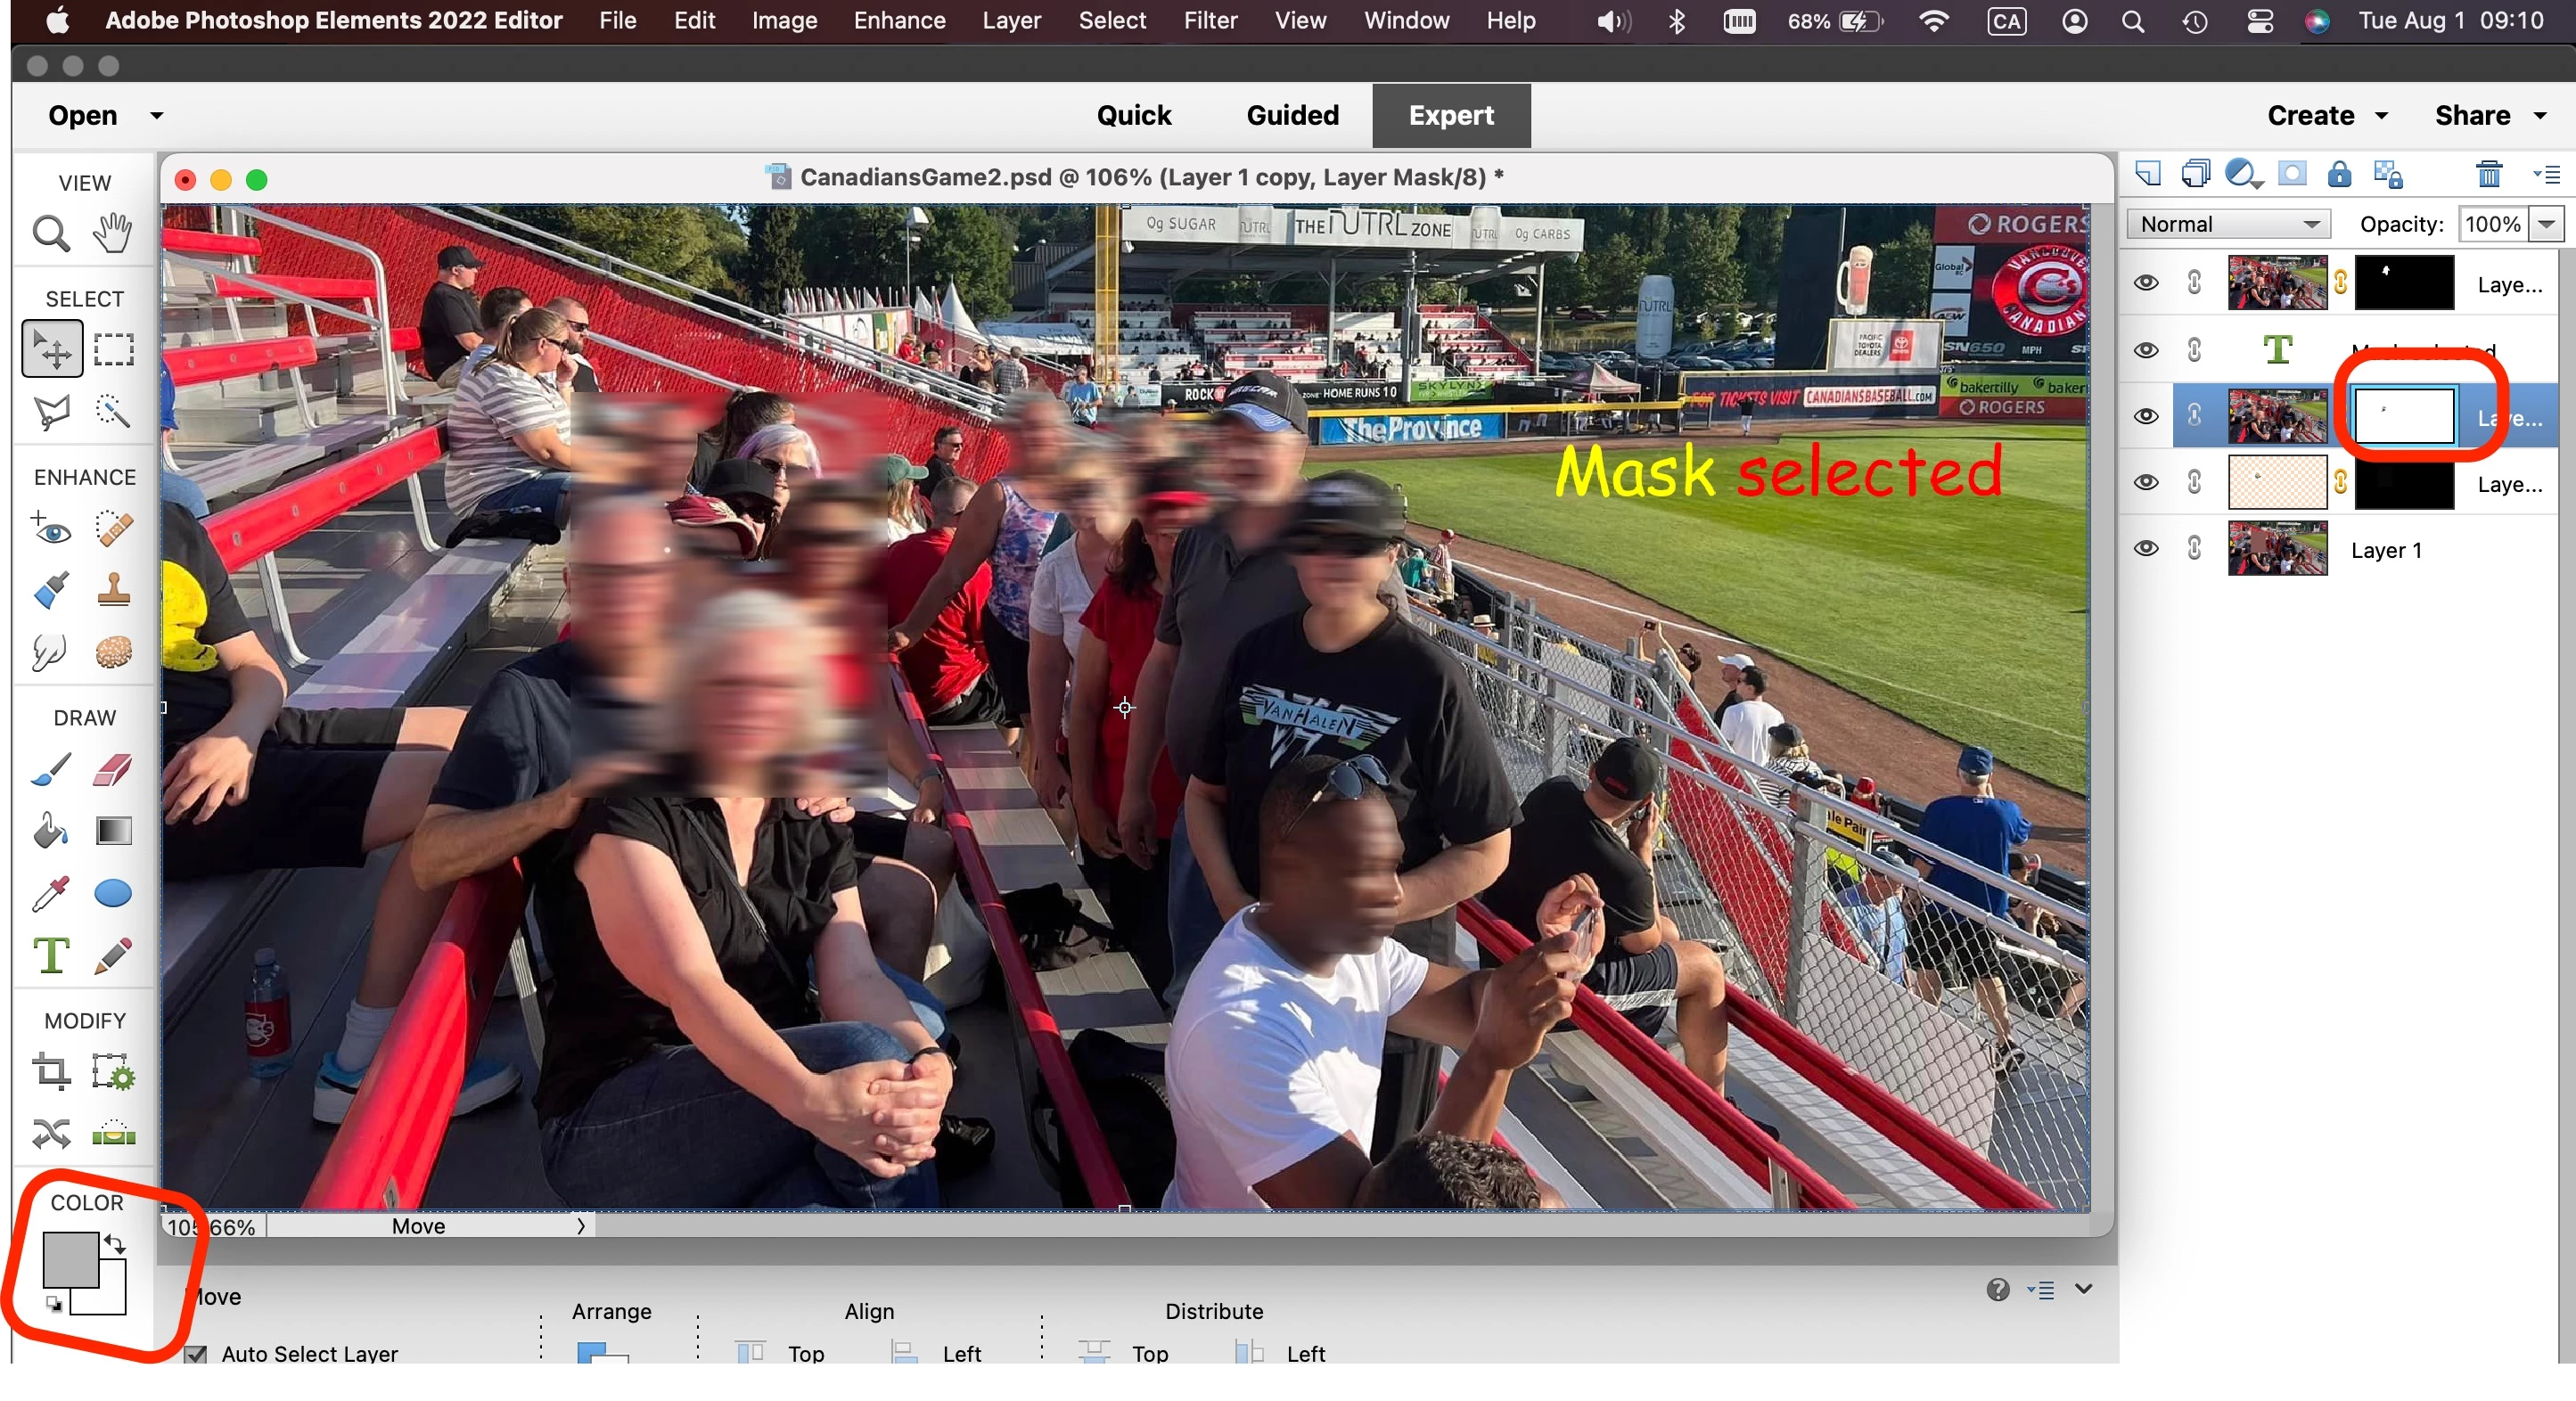Open the Filter menu
This screenshot has height=1401, width=2576.
(1210, 21)
